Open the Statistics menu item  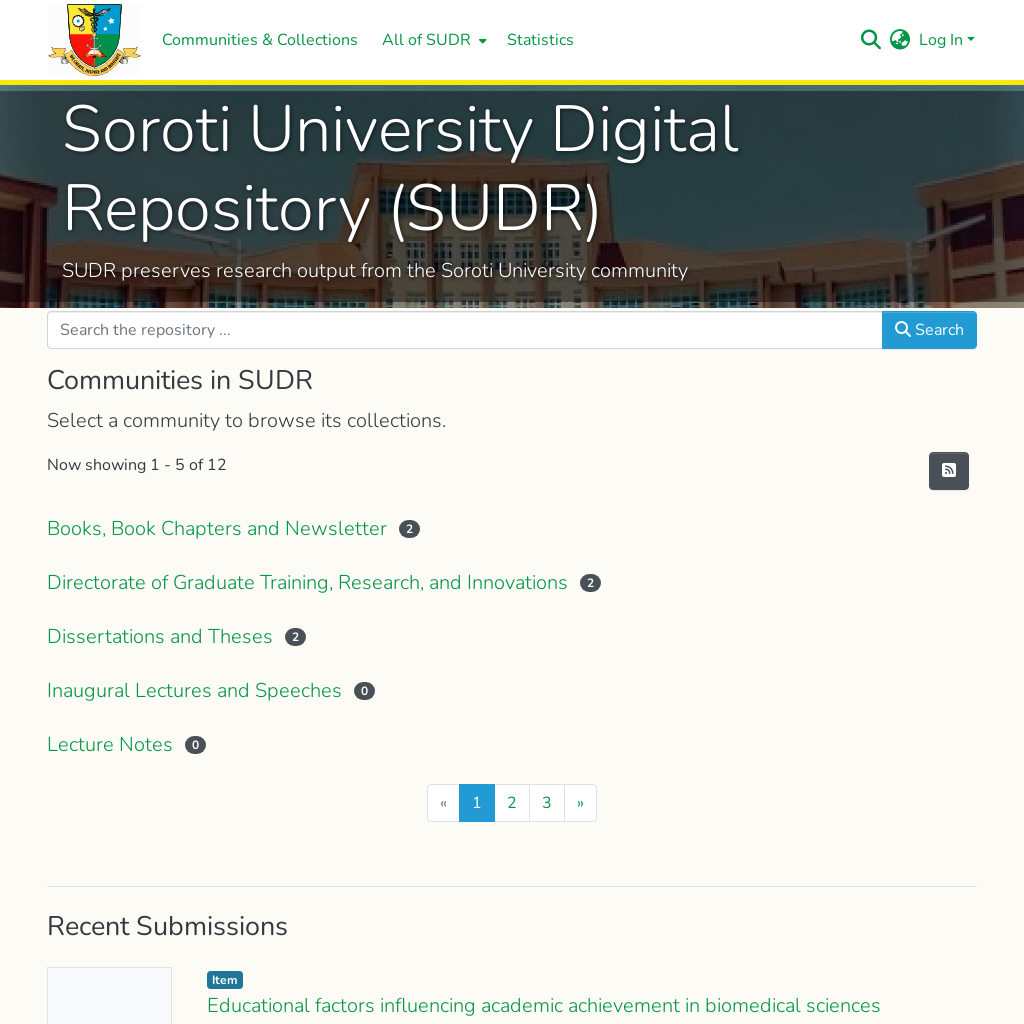click(x=540, y=40)
